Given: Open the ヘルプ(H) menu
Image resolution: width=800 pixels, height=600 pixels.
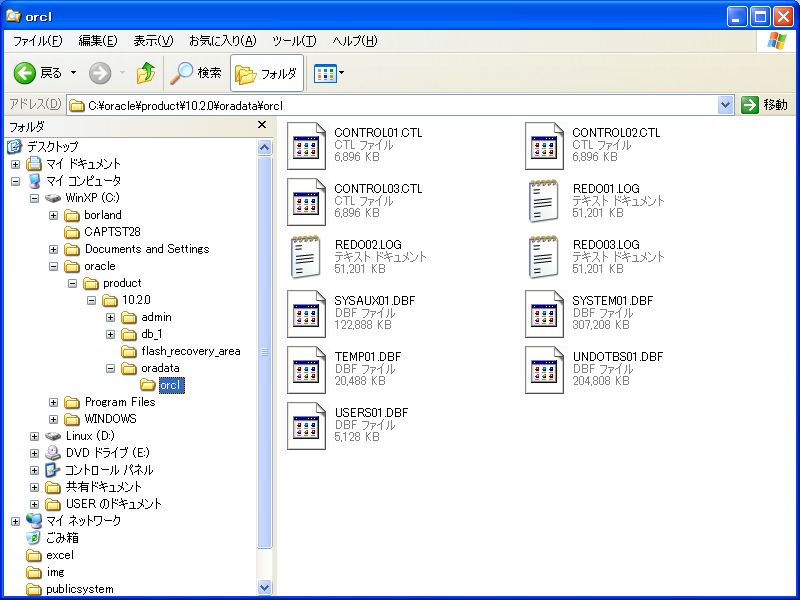Looking at the screenshot, I should pyautogui.click(x=355, y=41).
